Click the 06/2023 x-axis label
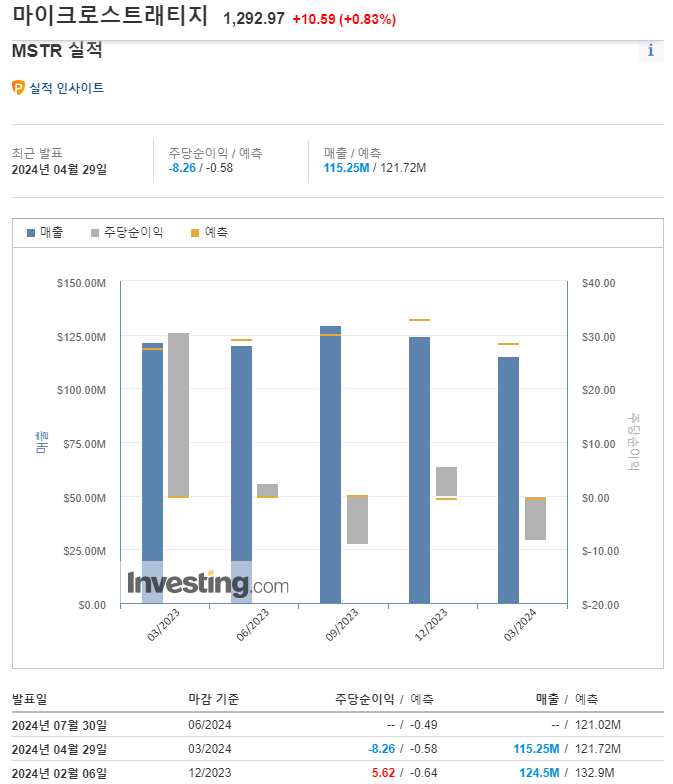The height and width of the screenshot is (784, 673). (x=252, y=625)
